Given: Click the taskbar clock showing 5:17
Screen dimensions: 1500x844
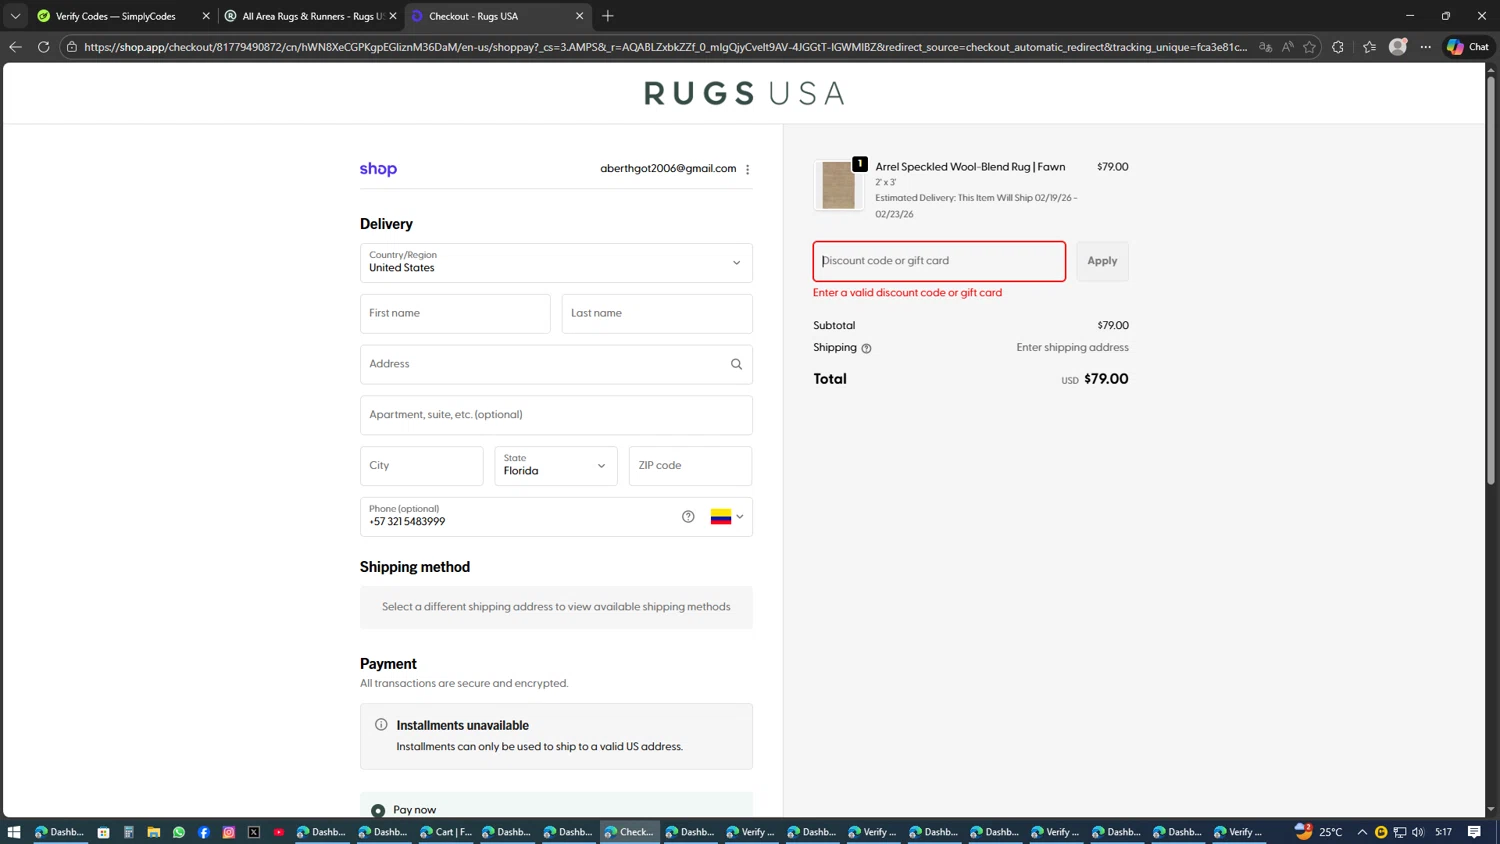Looking at the screenshot, I should point(1443,832).
